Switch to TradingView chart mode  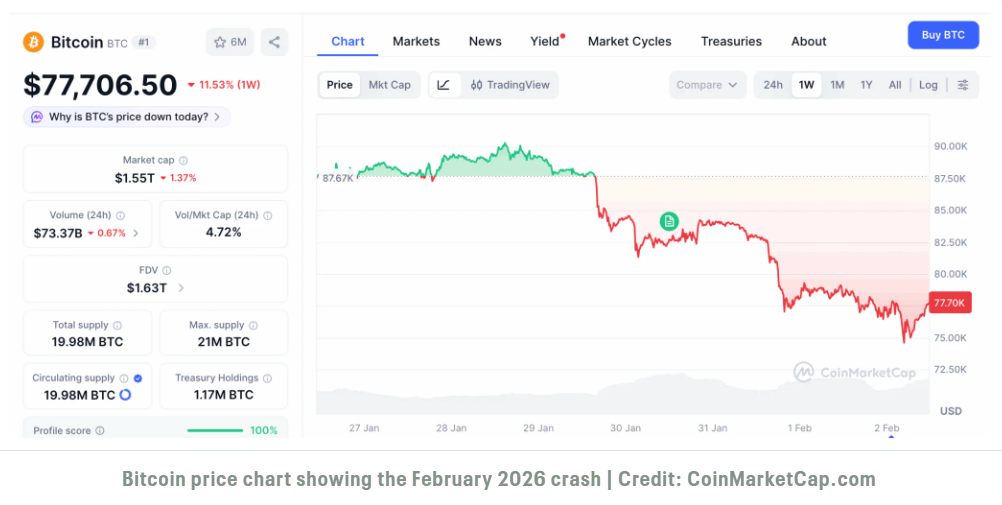(x=510, y=85)
